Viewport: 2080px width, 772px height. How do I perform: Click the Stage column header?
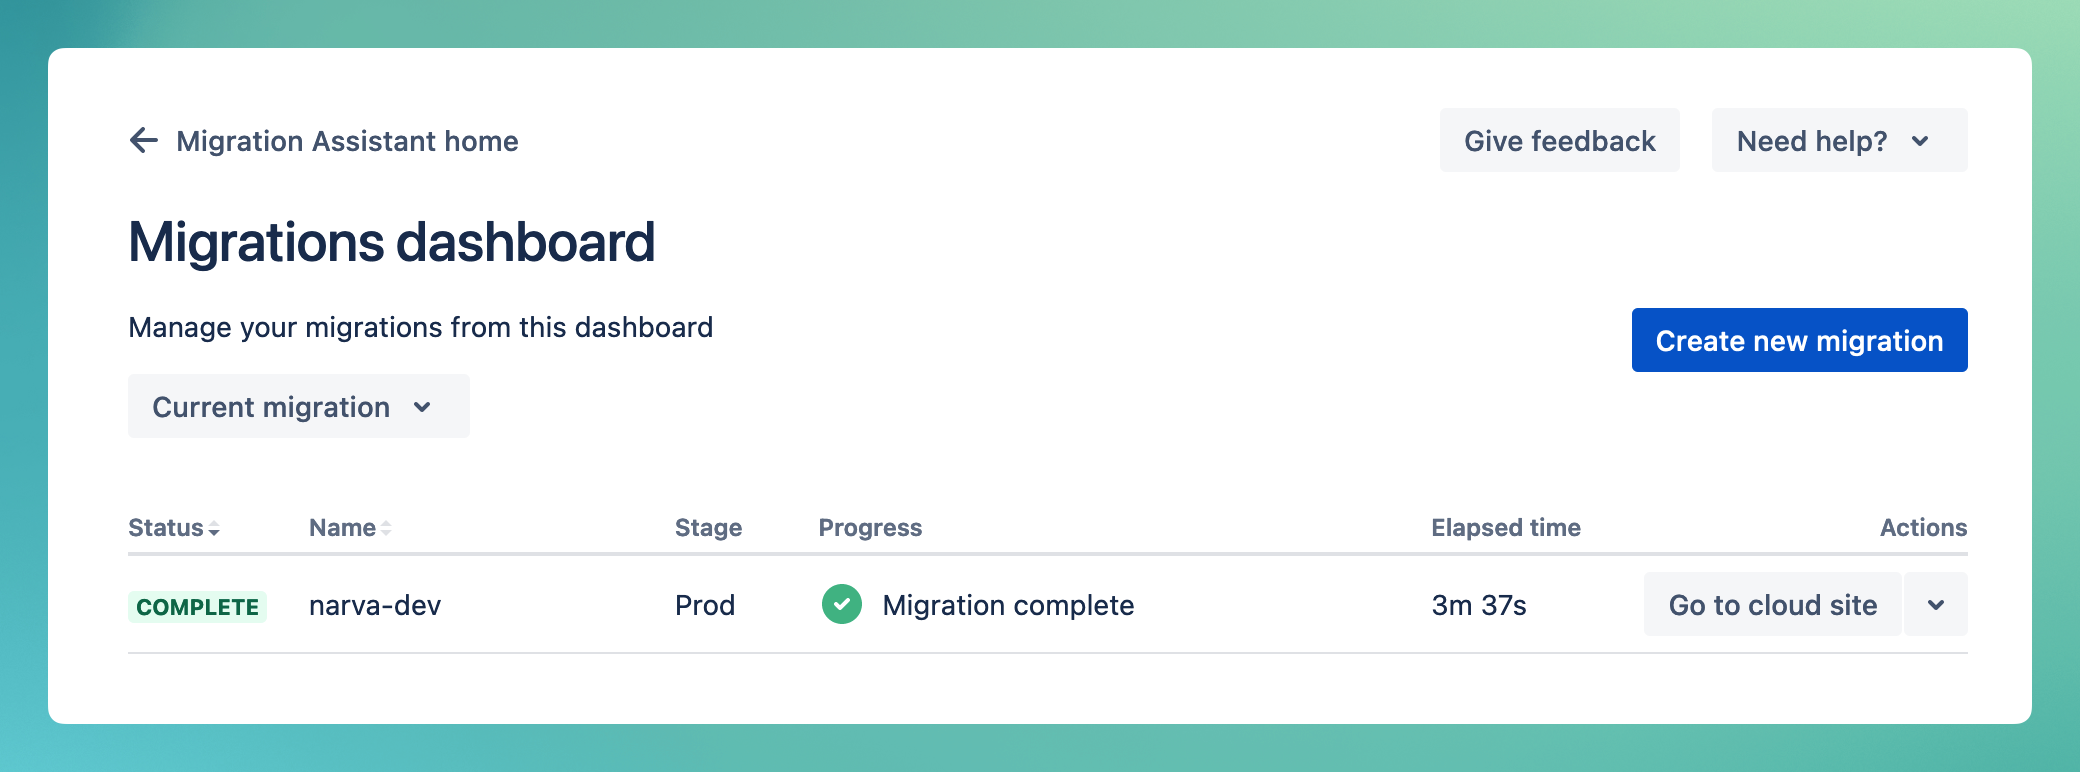(x=707, y=528)
